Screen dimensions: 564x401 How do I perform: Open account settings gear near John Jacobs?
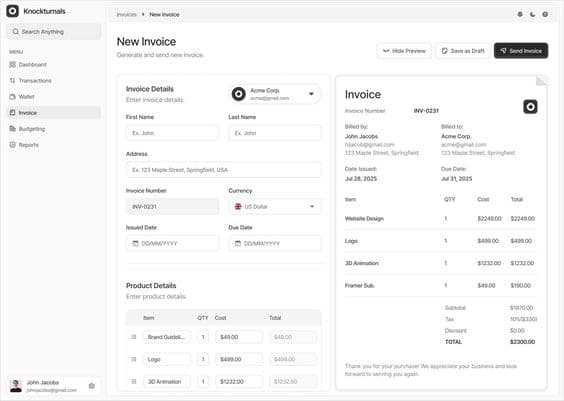(x=92, y=386)
